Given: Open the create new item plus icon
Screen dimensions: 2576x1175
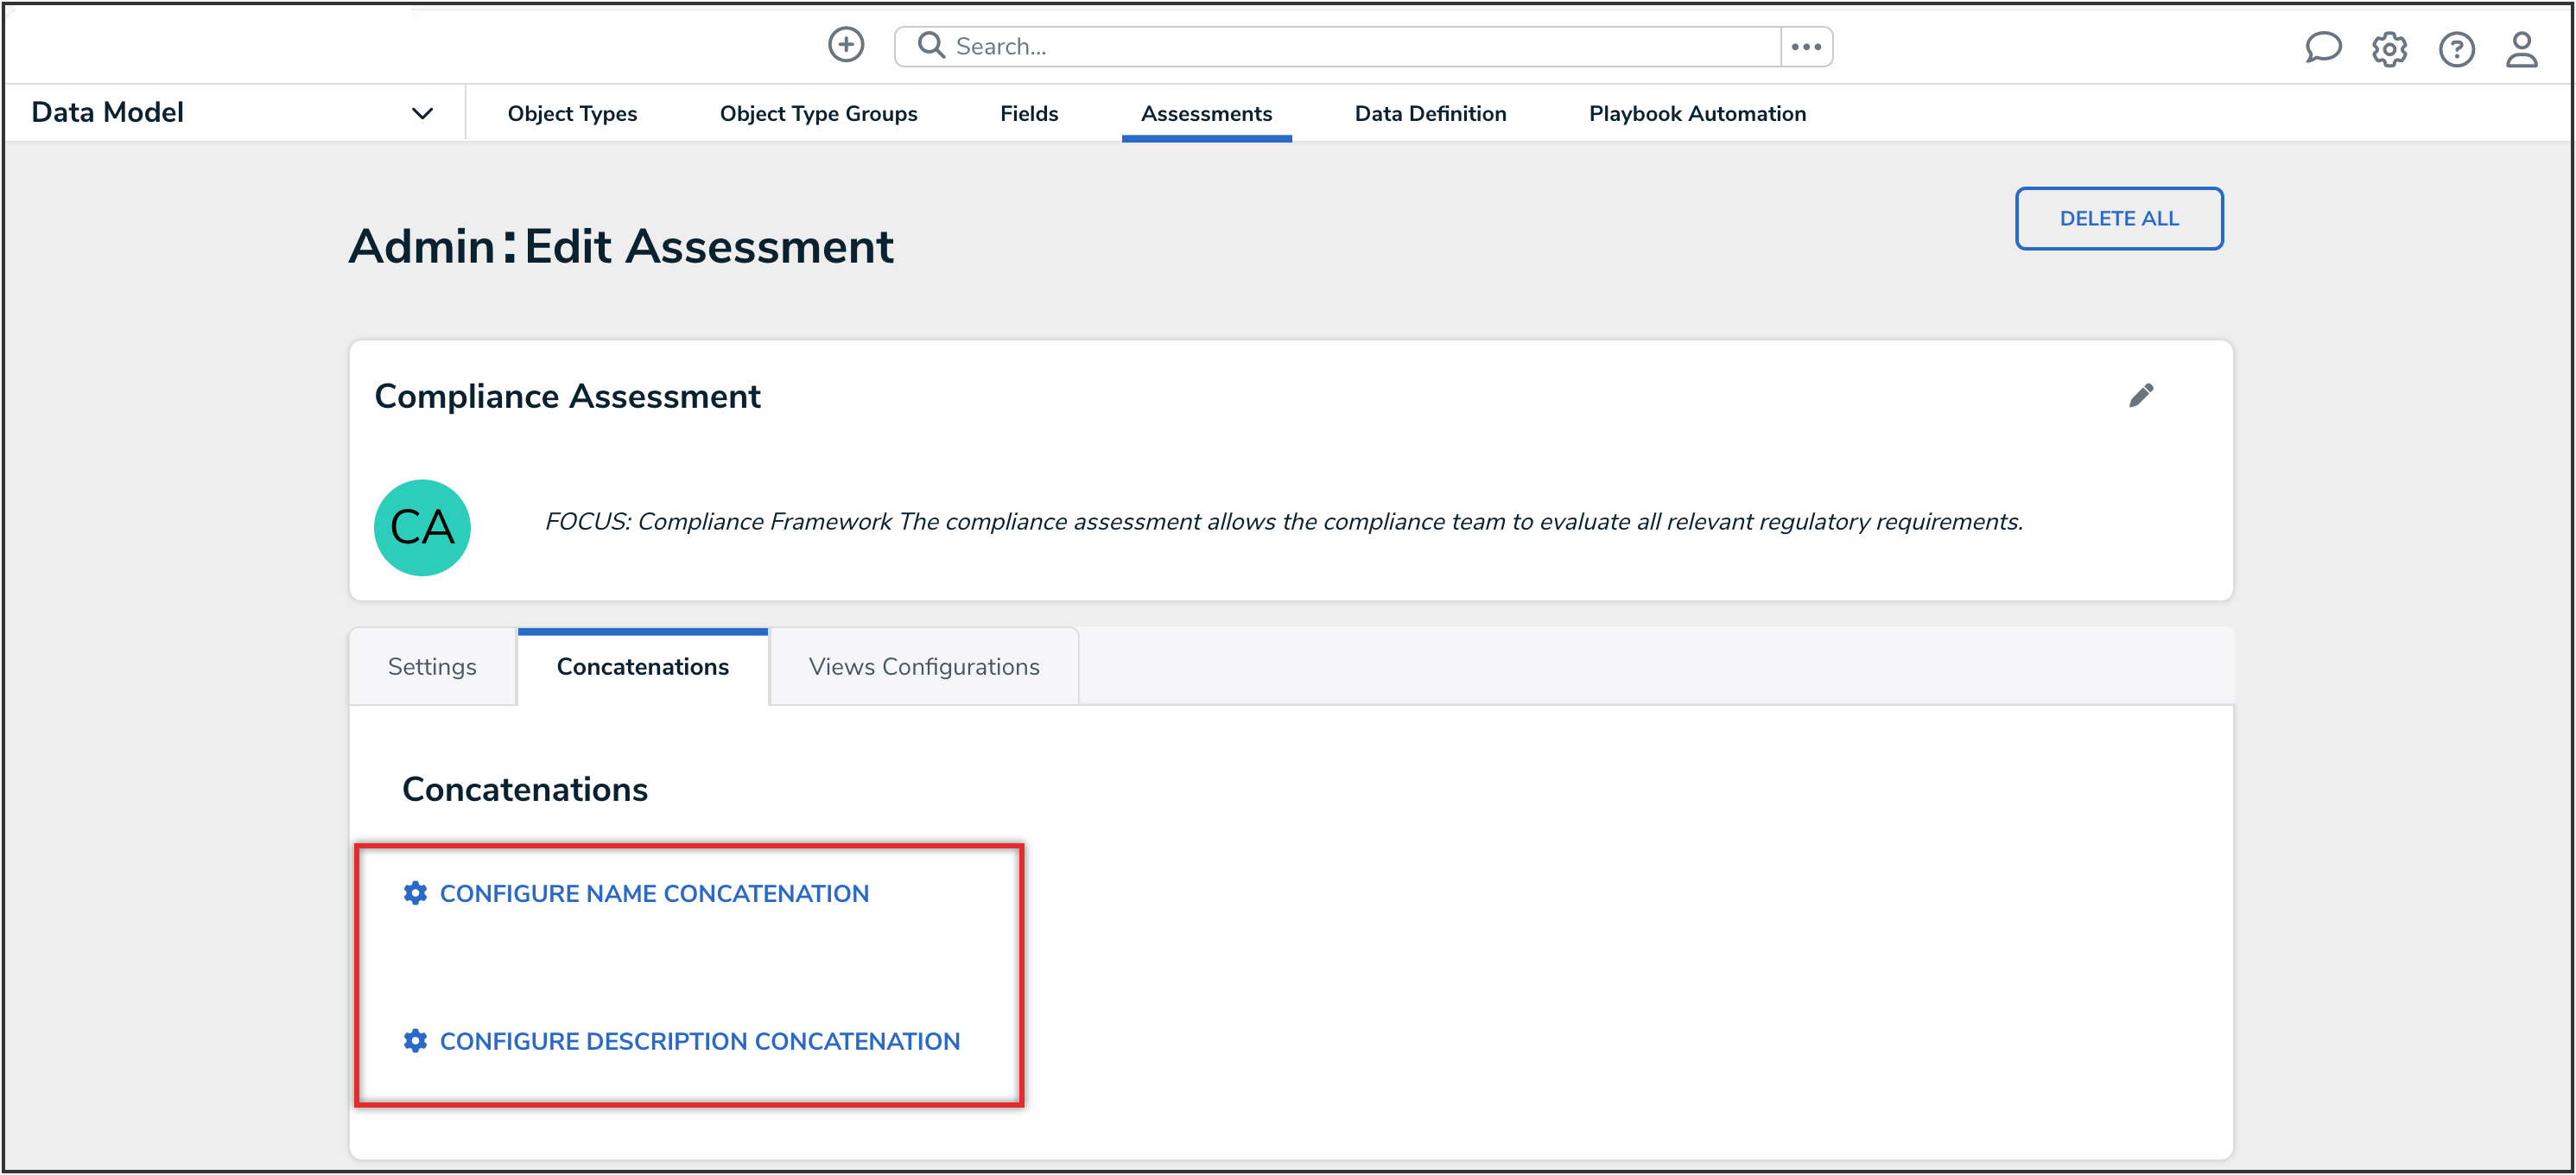Looking at the screenshot, I should (846, 45).
